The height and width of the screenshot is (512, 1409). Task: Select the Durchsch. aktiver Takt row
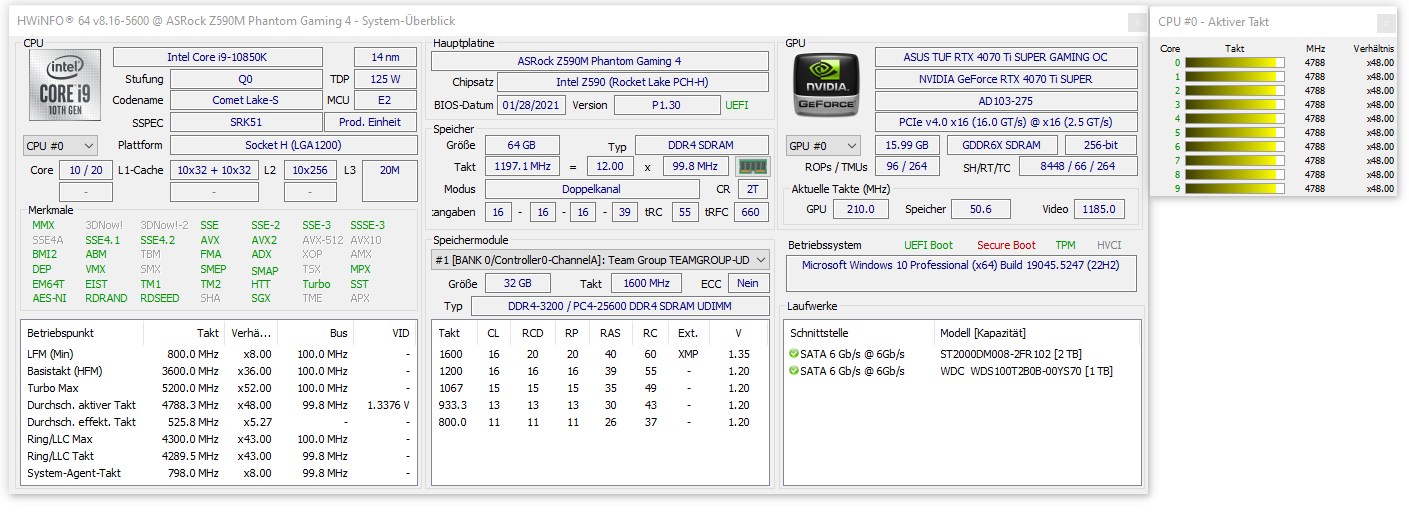pos(218,405)
